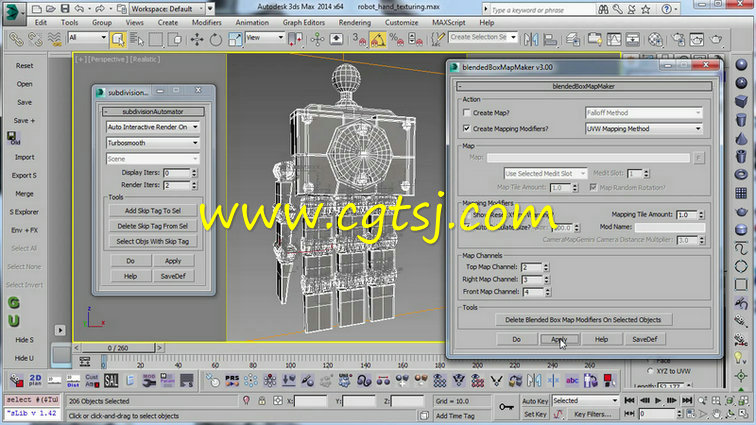Screen dimensions: 756x425
Task: Select the Move tool in main toolbar
Action: pos(197,39)
